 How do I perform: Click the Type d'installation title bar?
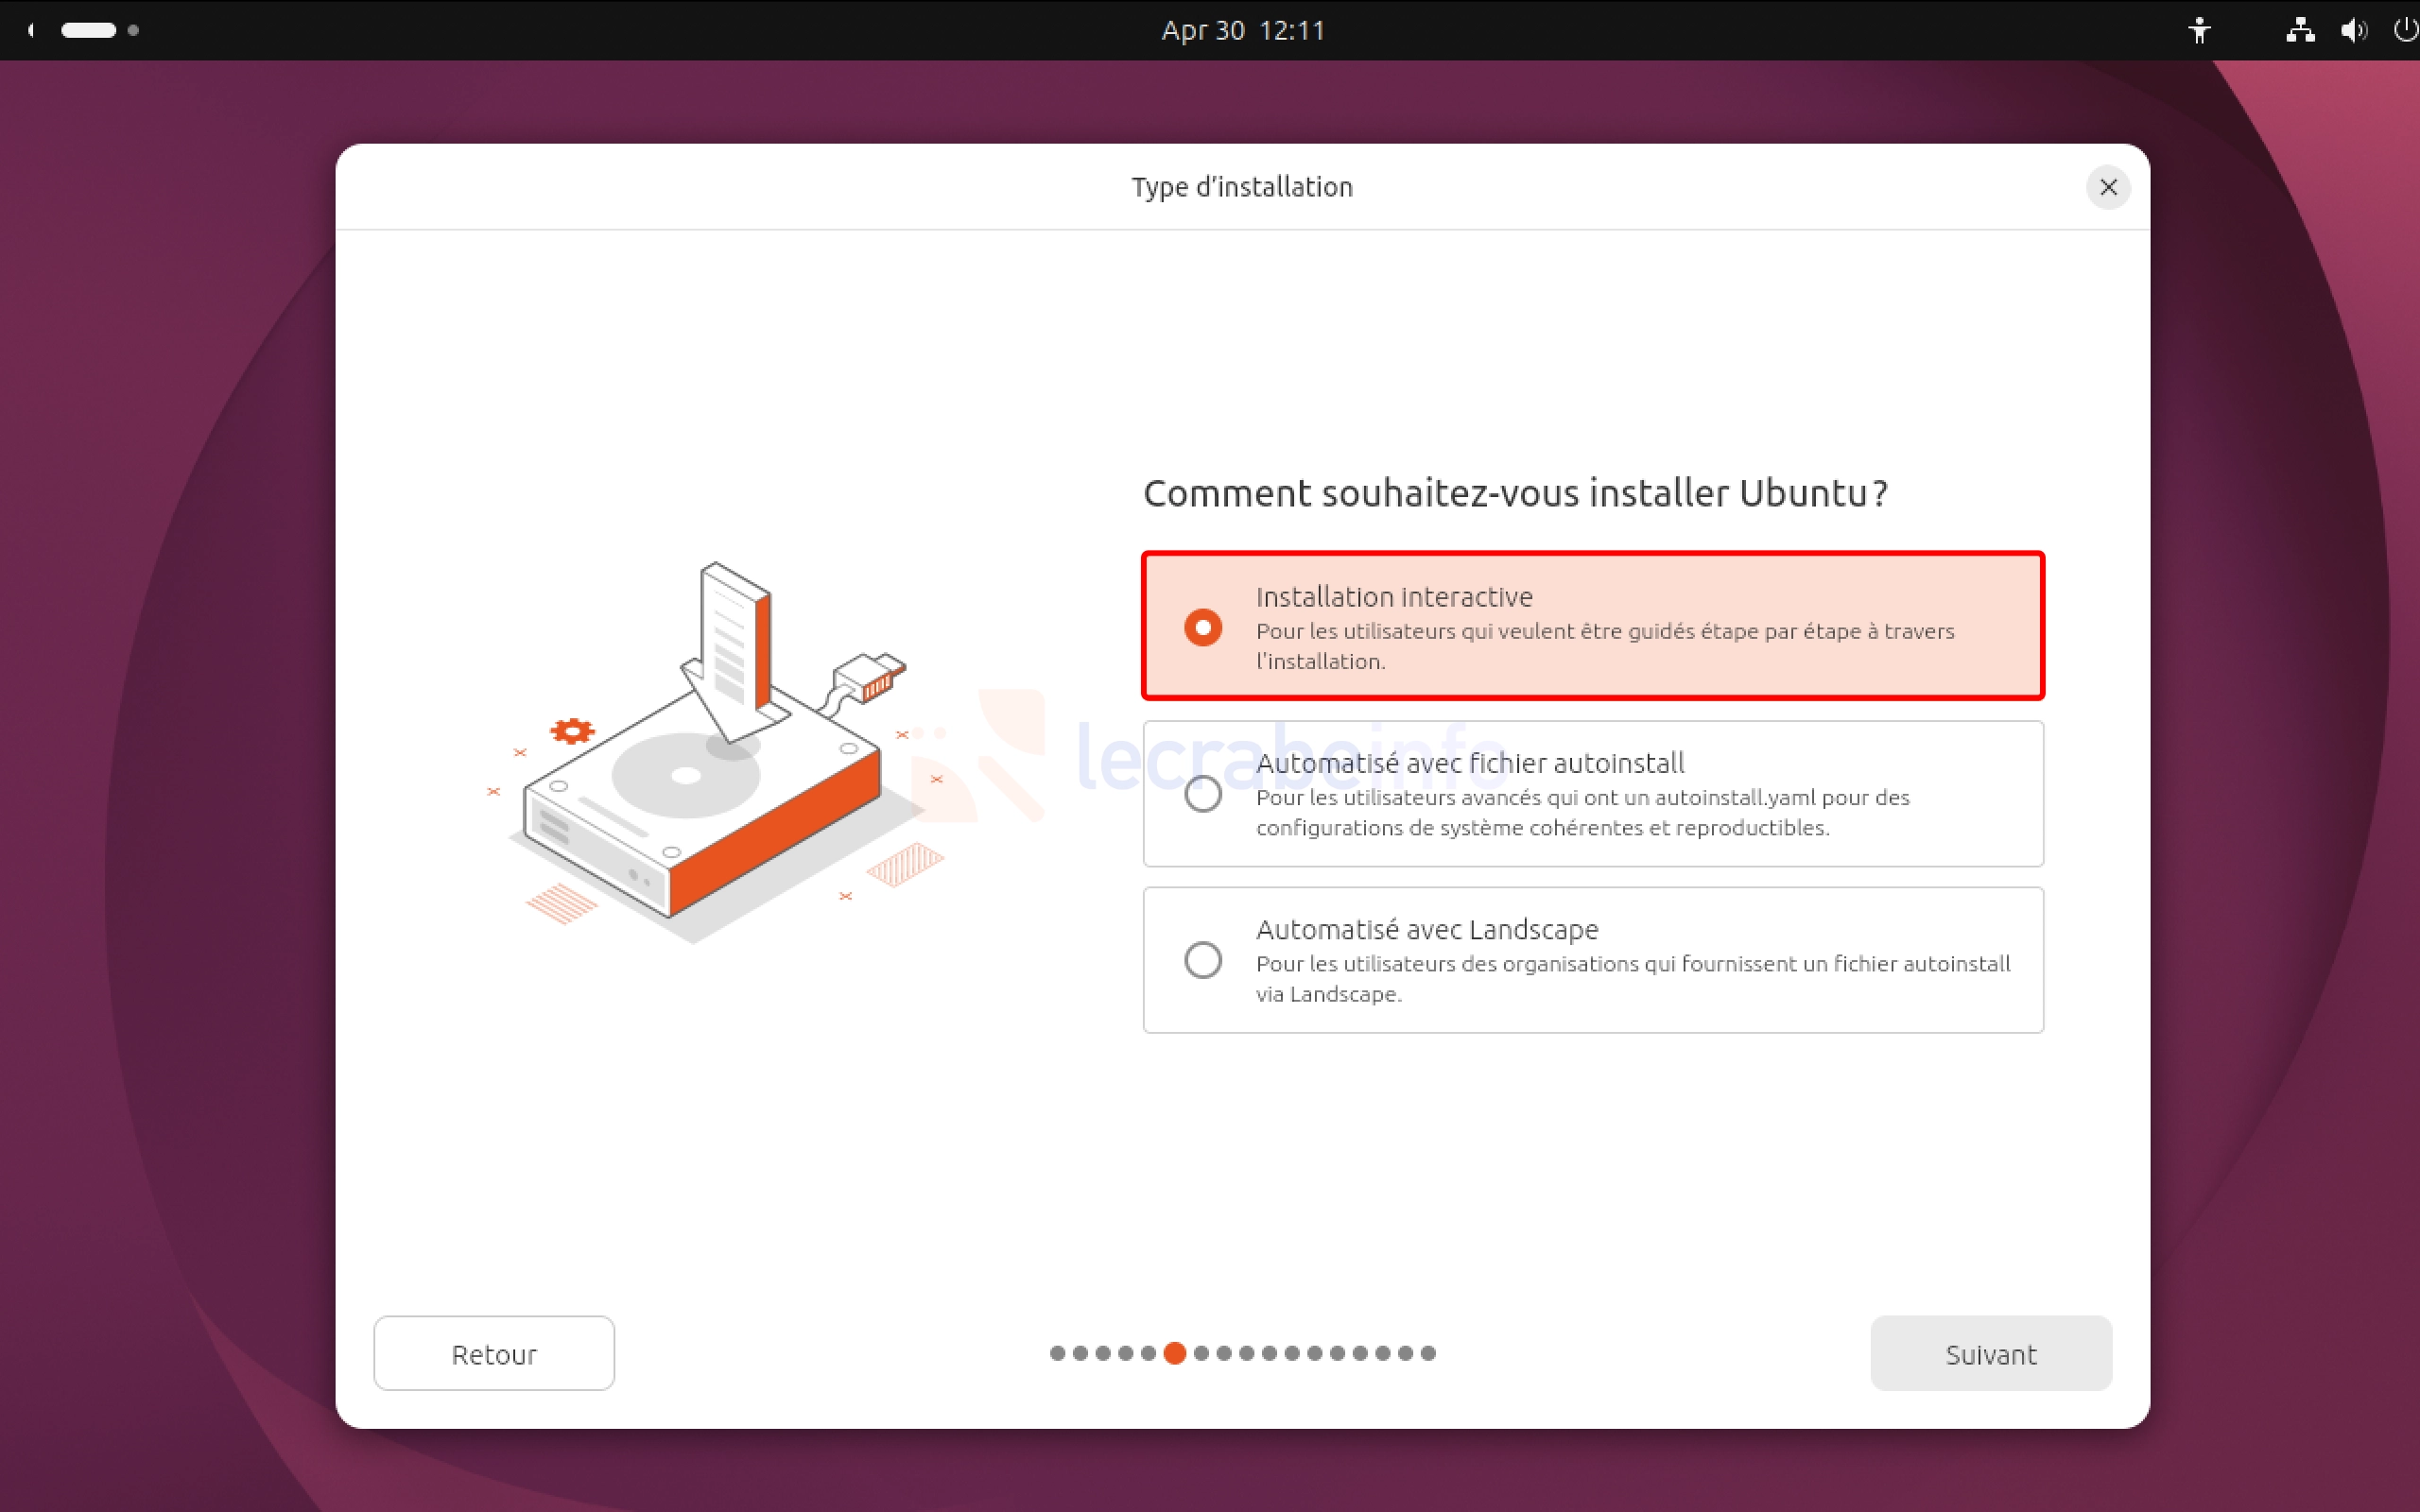(1242, 187)
